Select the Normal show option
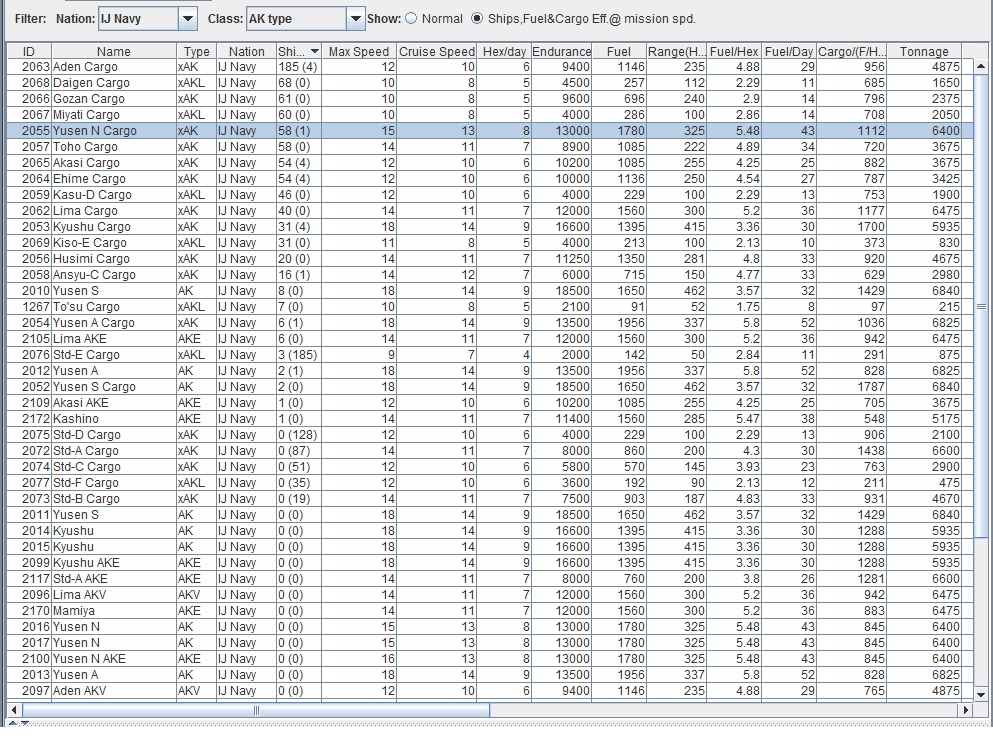The width and height of the screenshot is (993, 756). coord(412,19)
